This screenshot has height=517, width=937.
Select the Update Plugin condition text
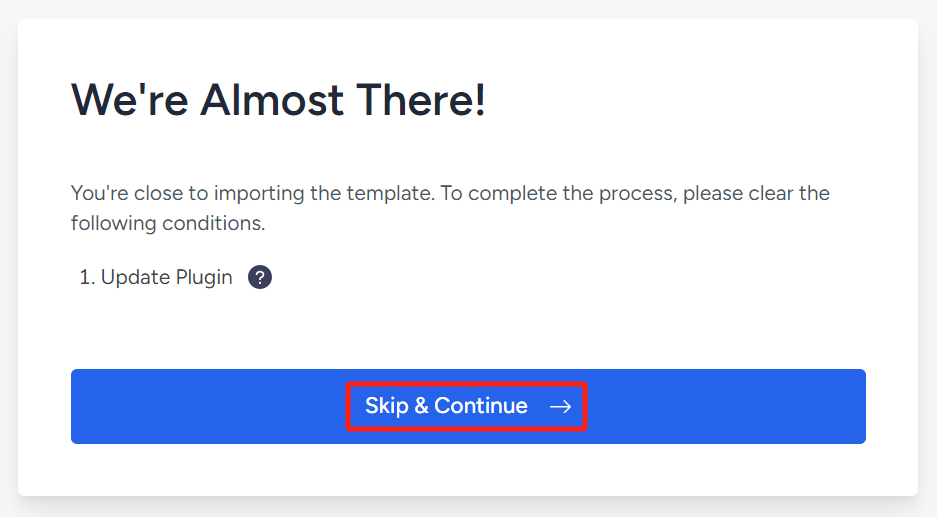[167, 277]
